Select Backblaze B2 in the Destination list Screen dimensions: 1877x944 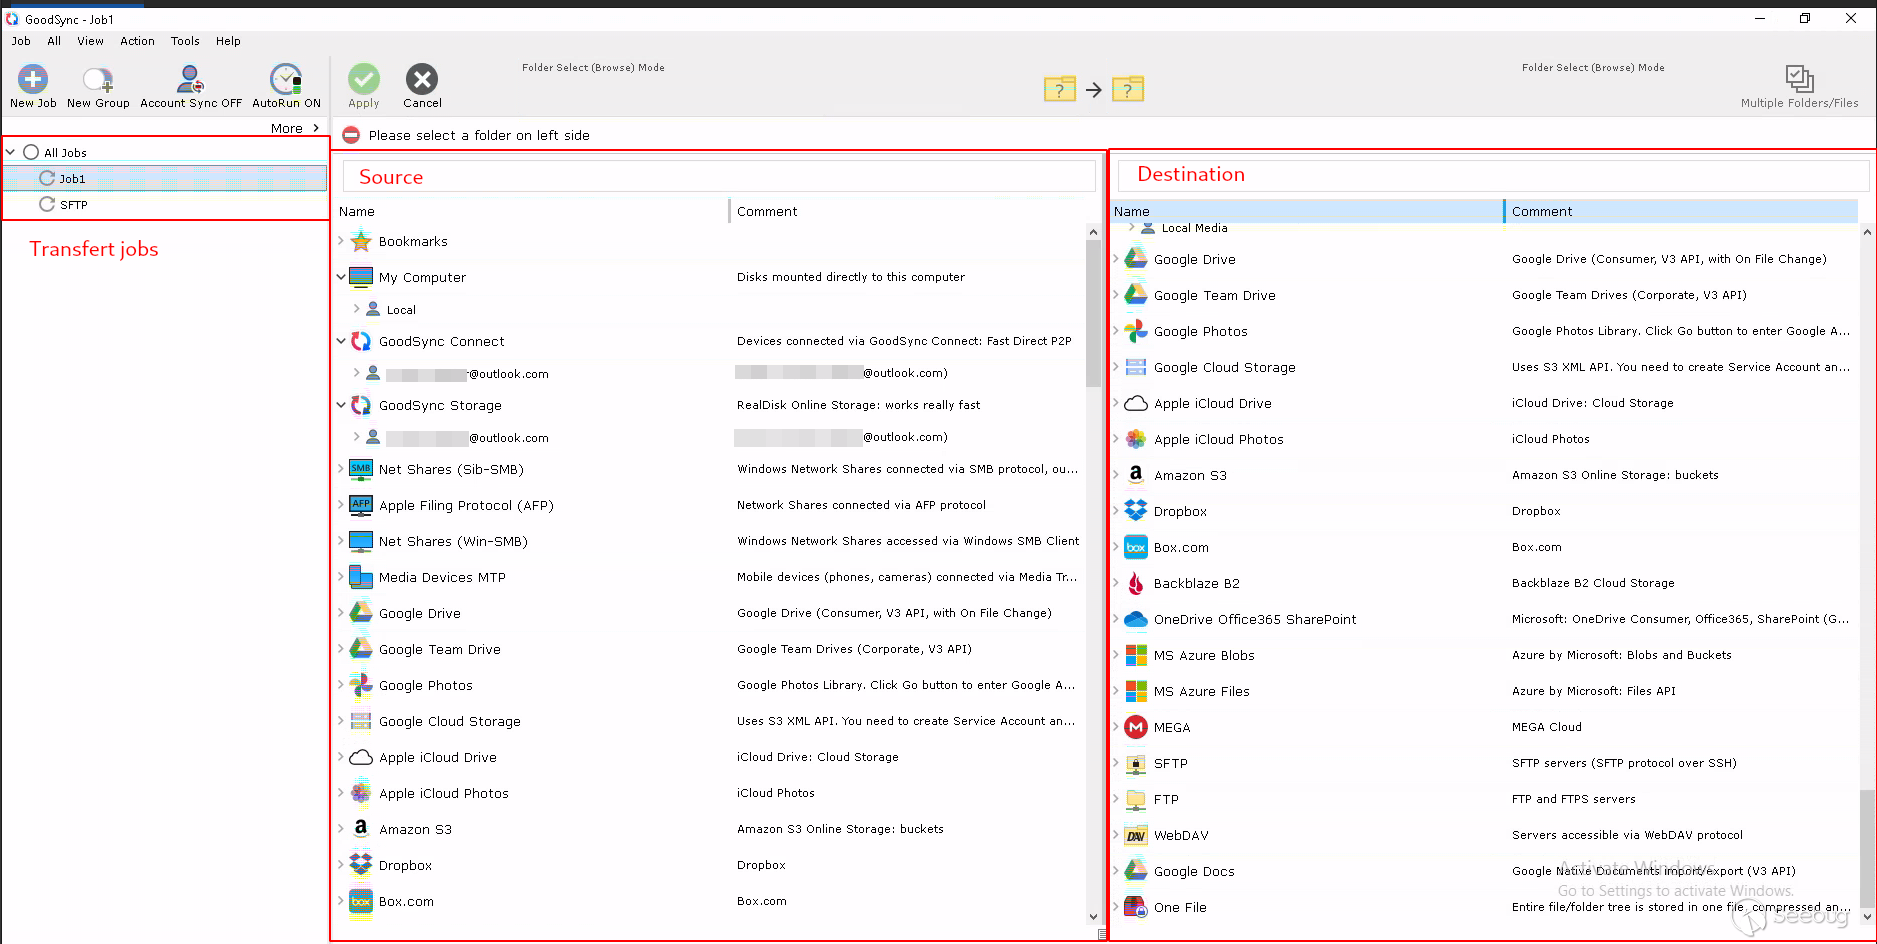click(1196, 583)
